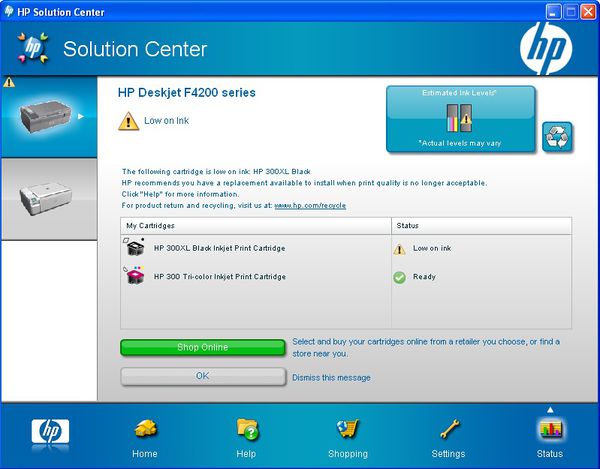Click the Settings label in bottom bar
This screenshot has height=469, width=600.
click(448, 454)
